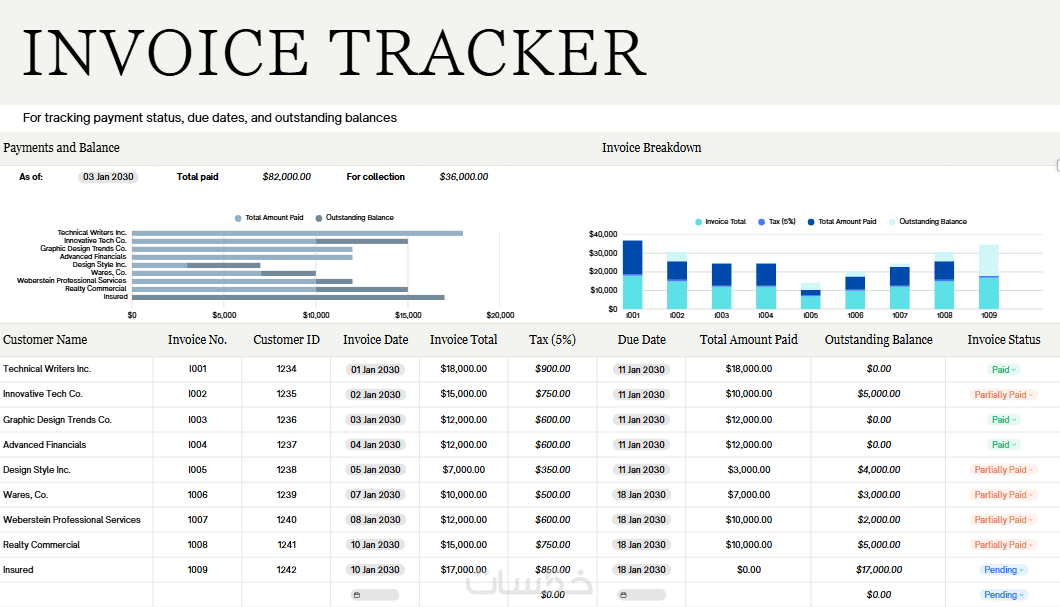Image resolution: width=1060 pixels, height=607 pixels.
Task: Select invoice date 02 Jan 2030 chip
Action: 375,395
